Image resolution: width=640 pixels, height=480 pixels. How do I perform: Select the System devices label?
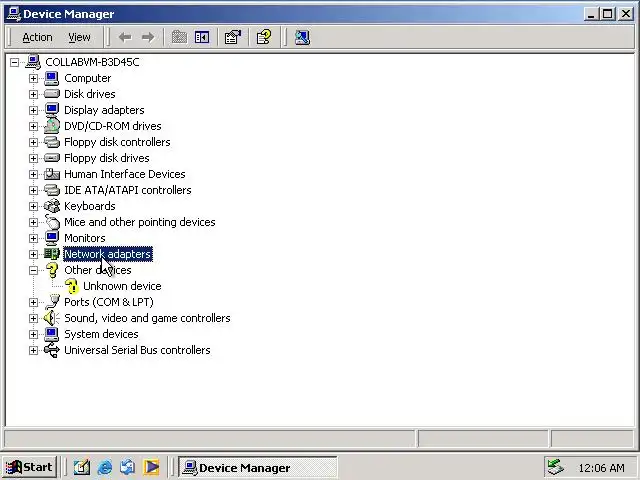[101, 334]
